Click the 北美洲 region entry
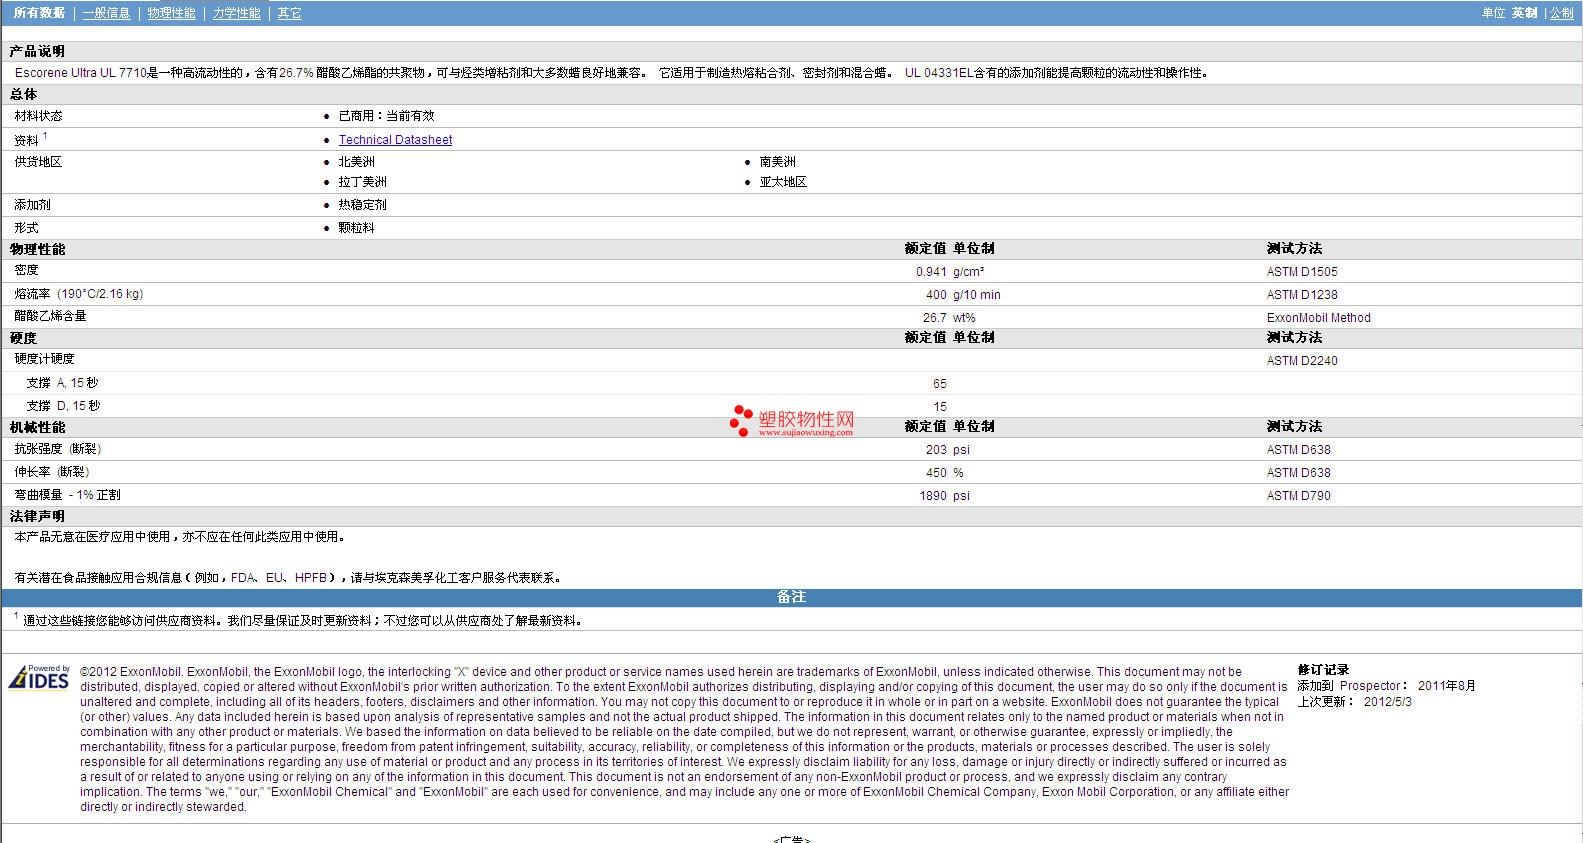 [356, 162]
